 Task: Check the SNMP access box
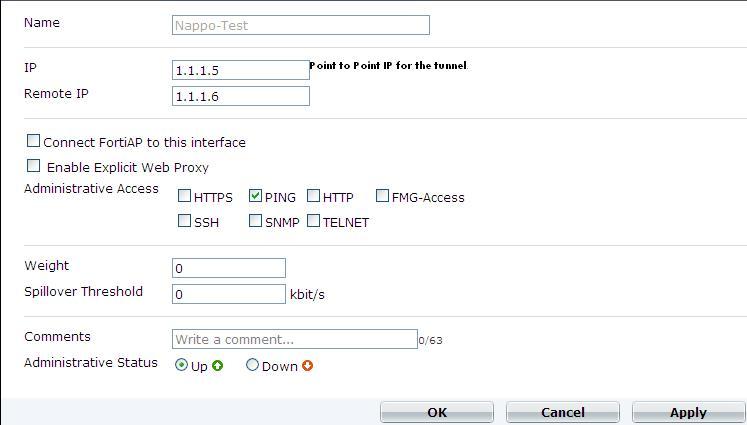256,221
